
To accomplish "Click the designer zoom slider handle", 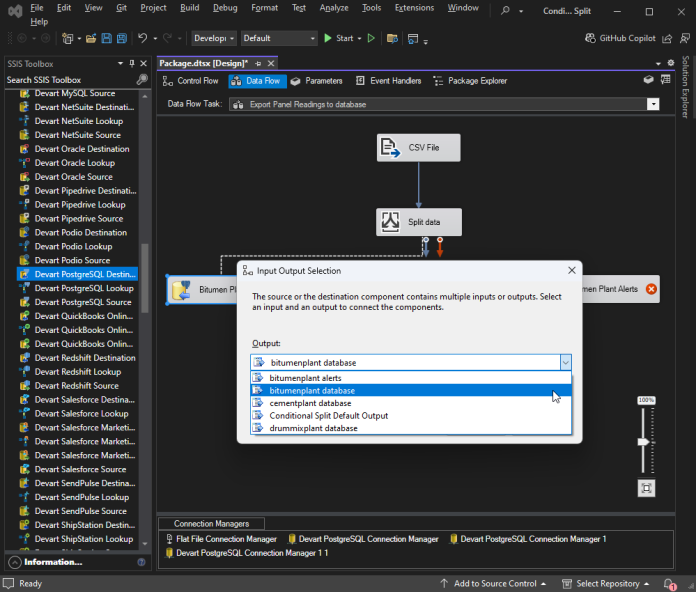I will click(643, 442).
